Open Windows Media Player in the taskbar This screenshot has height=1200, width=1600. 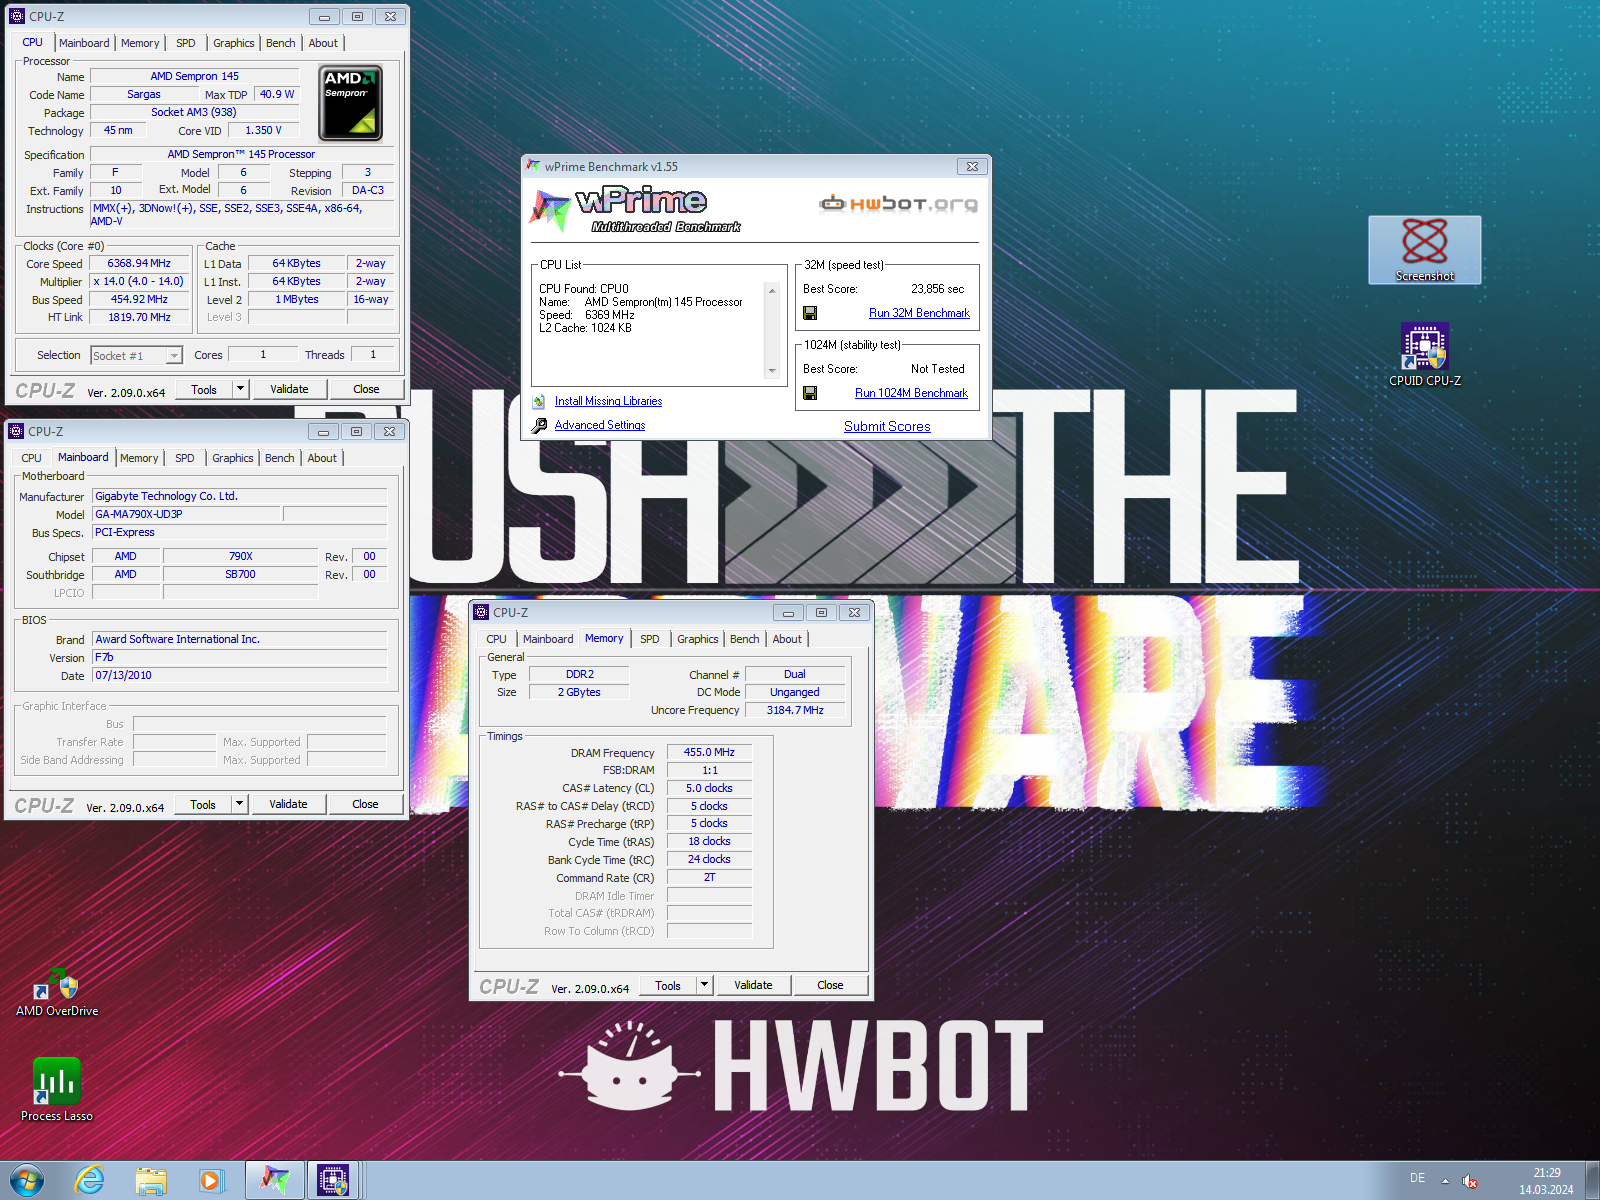(x=211, y=1180)
